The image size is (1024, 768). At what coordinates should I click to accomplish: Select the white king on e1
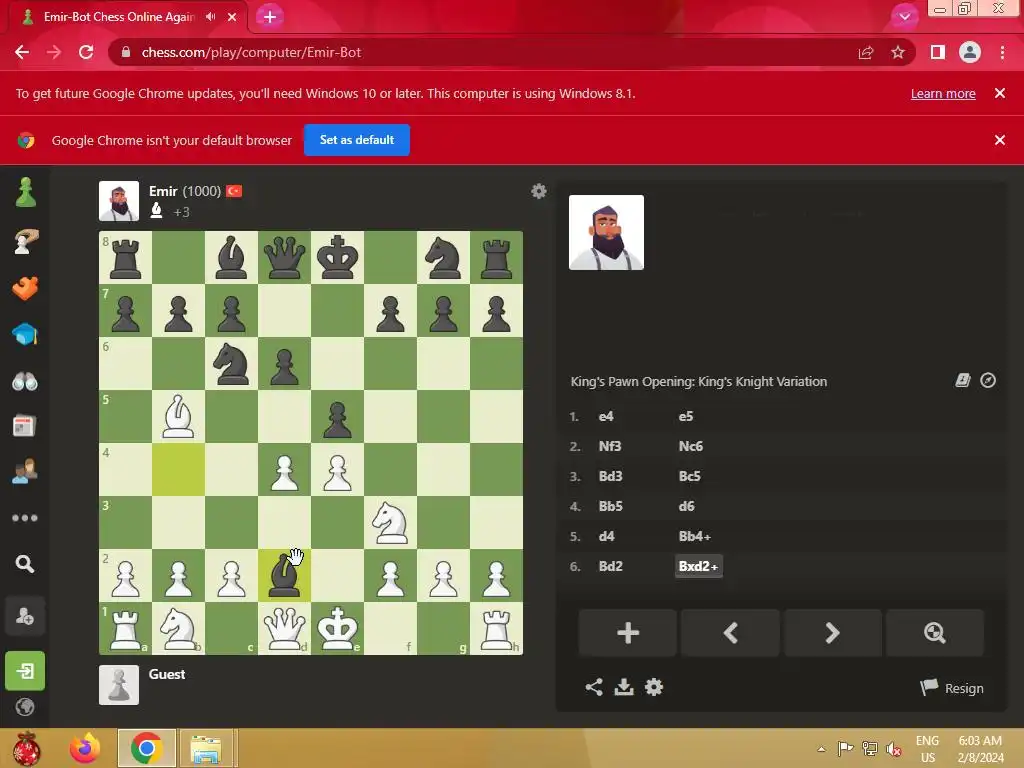337,628
